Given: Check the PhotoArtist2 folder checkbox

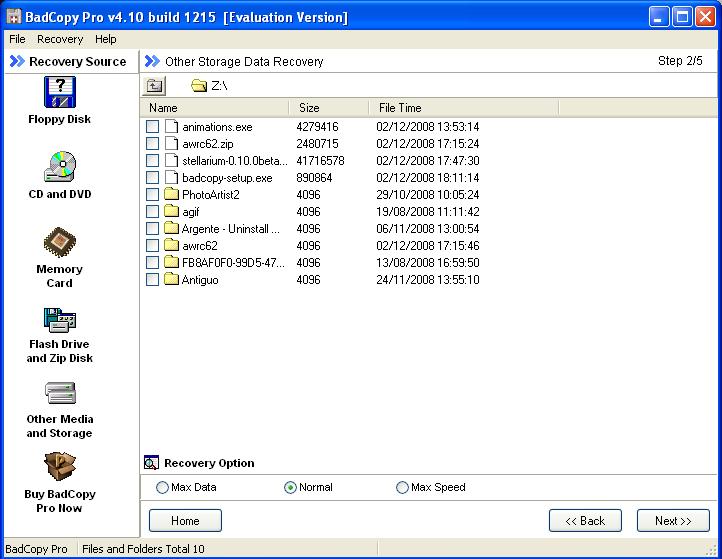Looking at the screenshot, I should click(152, 195).
